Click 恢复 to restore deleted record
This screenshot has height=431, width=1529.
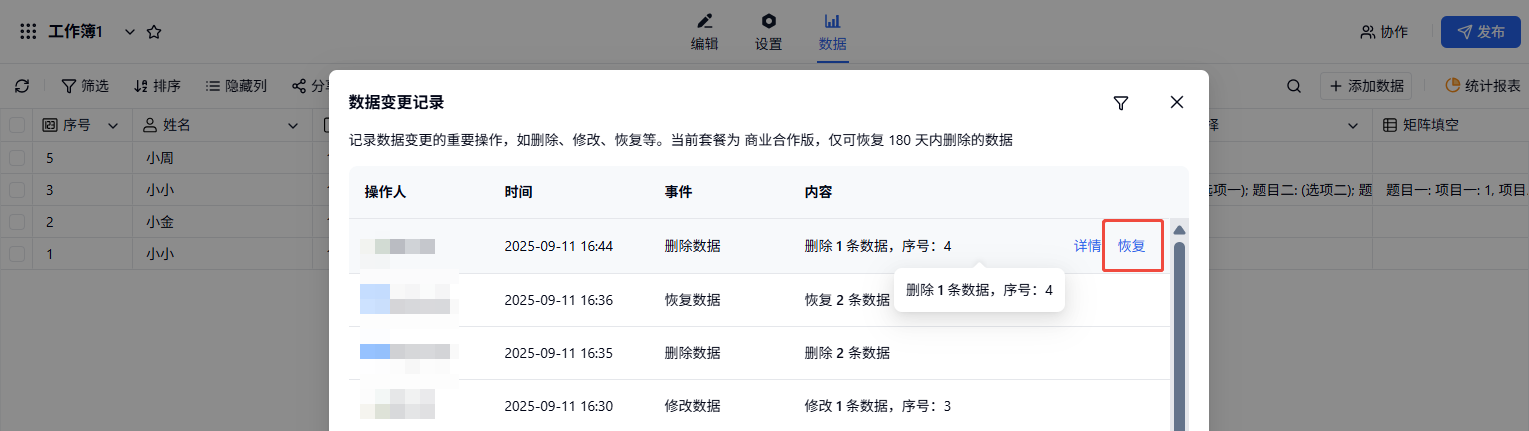[1132, 245]
